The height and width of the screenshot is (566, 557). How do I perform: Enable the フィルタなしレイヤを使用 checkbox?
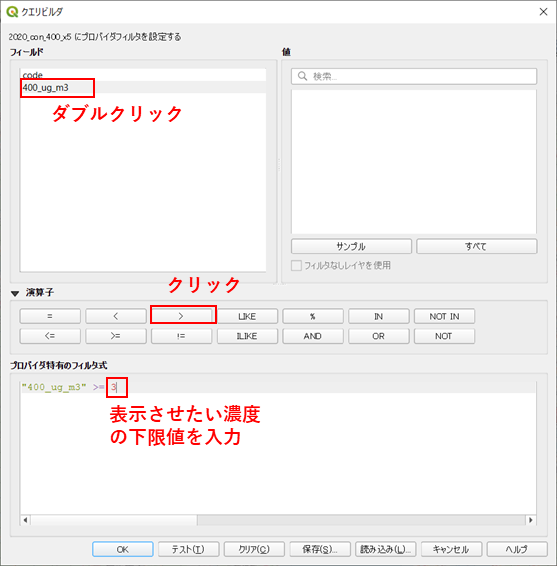point(296,266)
